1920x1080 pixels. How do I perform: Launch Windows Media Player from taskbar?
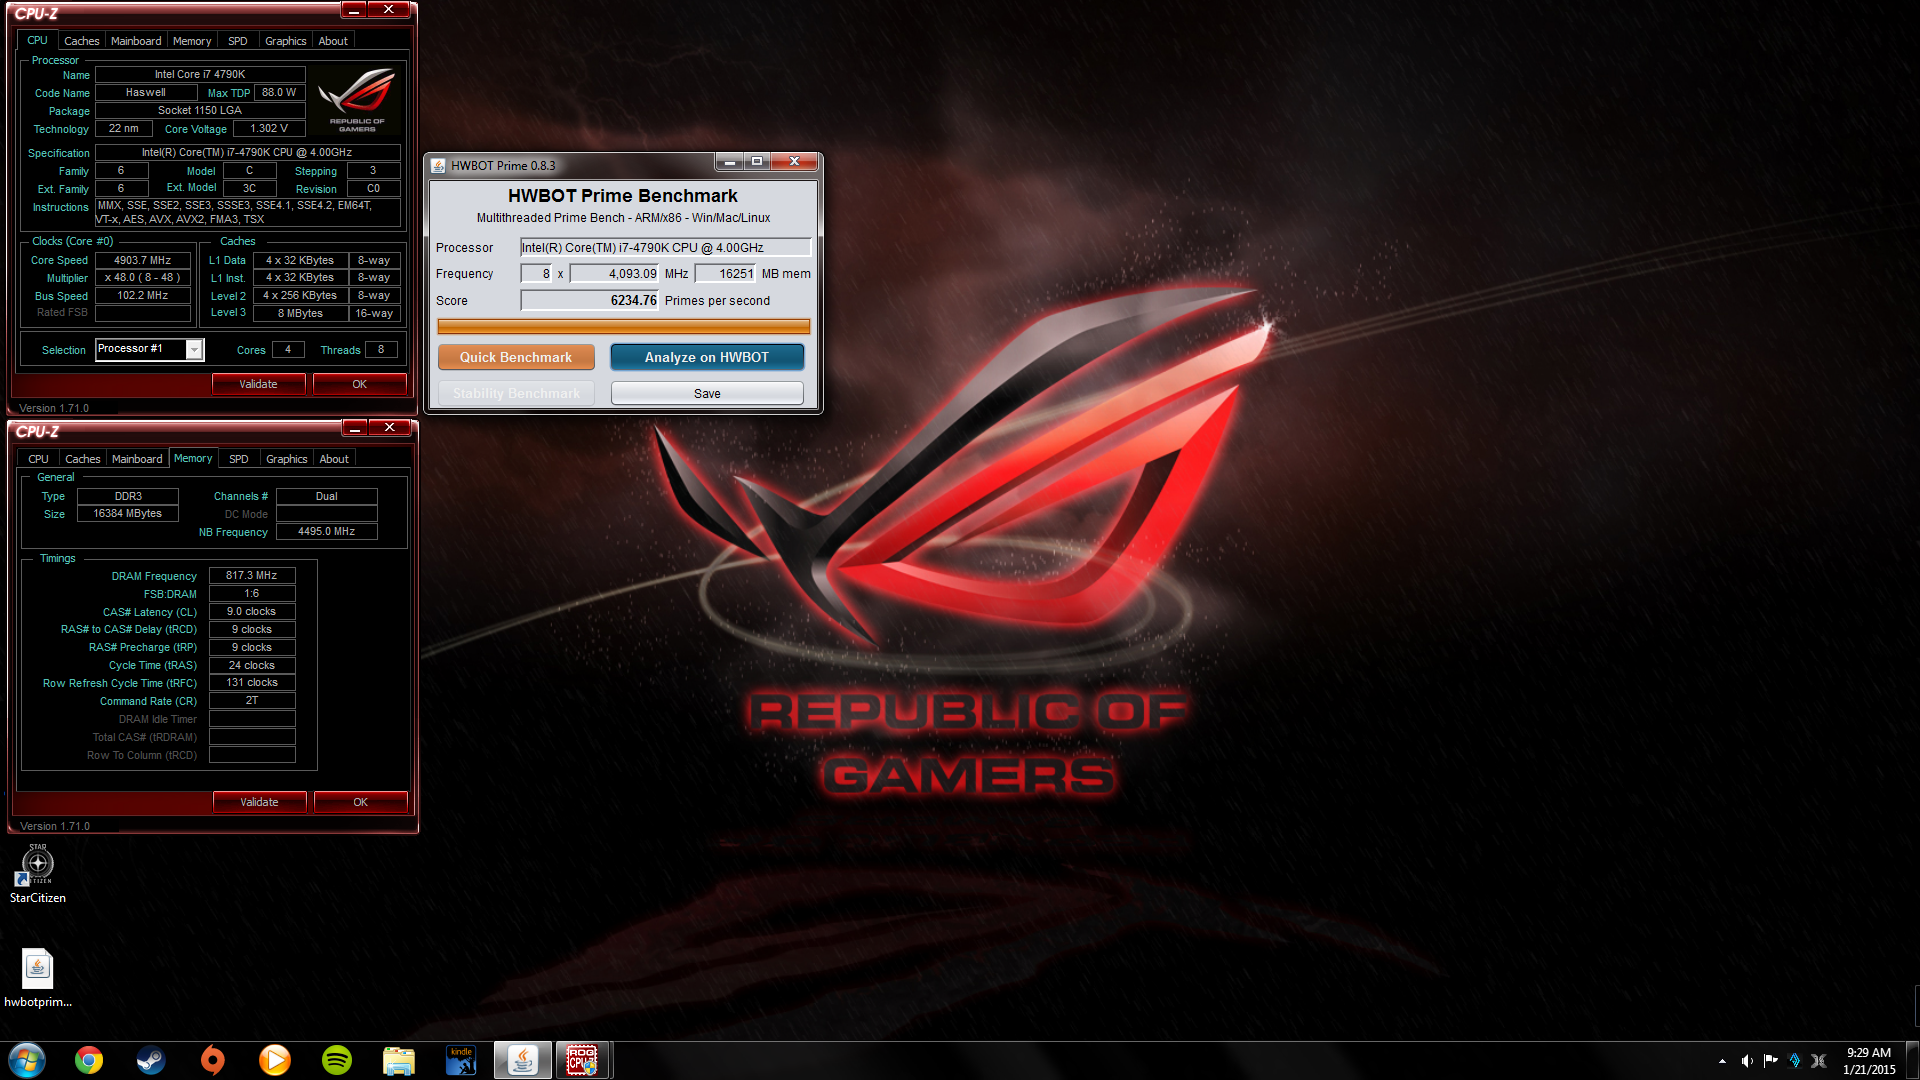point(275,1060)
